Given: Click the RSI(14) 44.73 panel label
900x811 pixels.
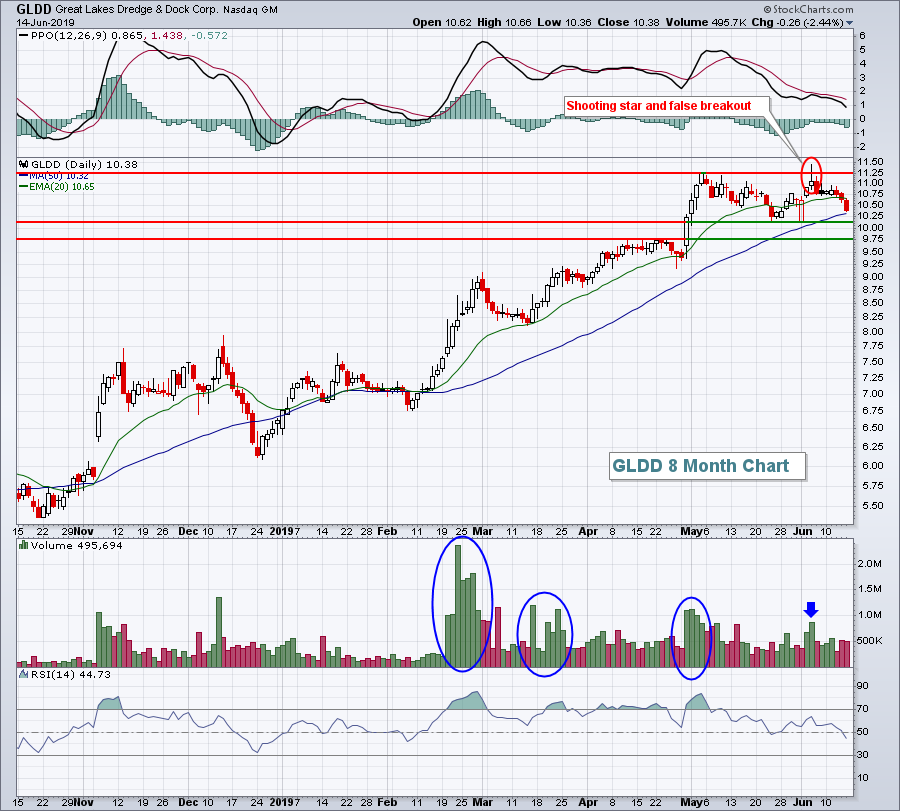Looking at the screenshot, I should coord(71,674).
